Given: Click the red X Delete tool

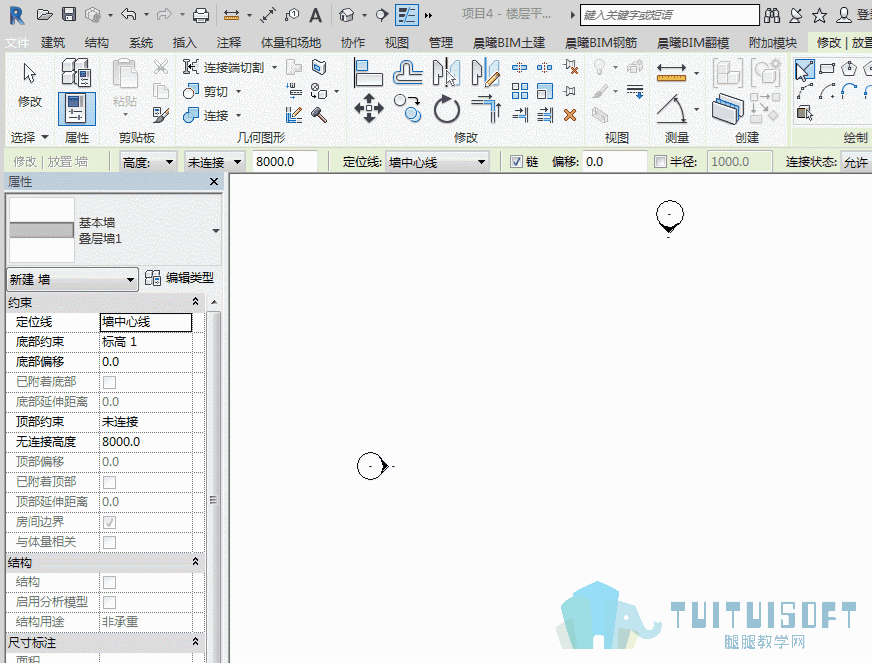Looking at the screenshot, I should [570, 115].
